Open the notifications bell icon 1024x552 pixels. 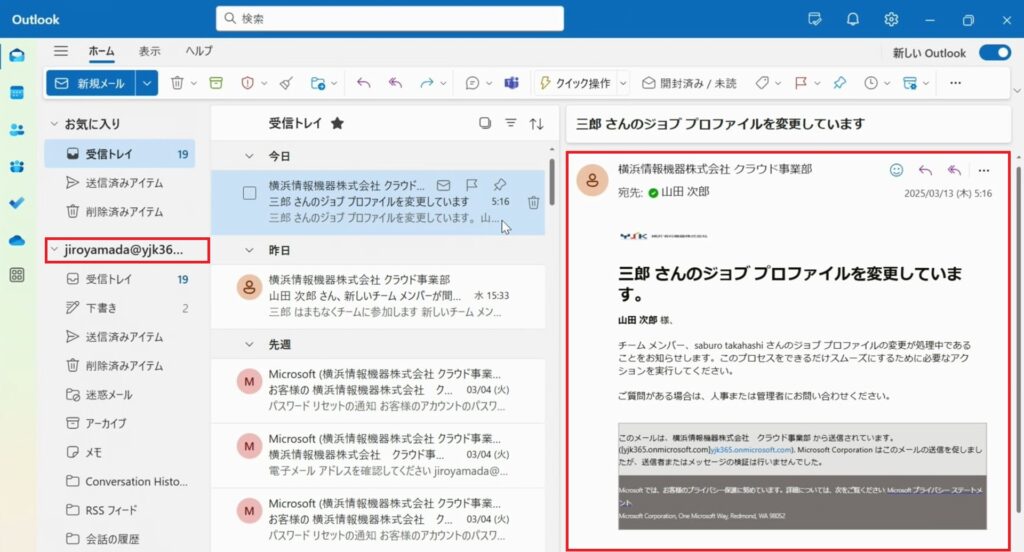pos(853,20)
